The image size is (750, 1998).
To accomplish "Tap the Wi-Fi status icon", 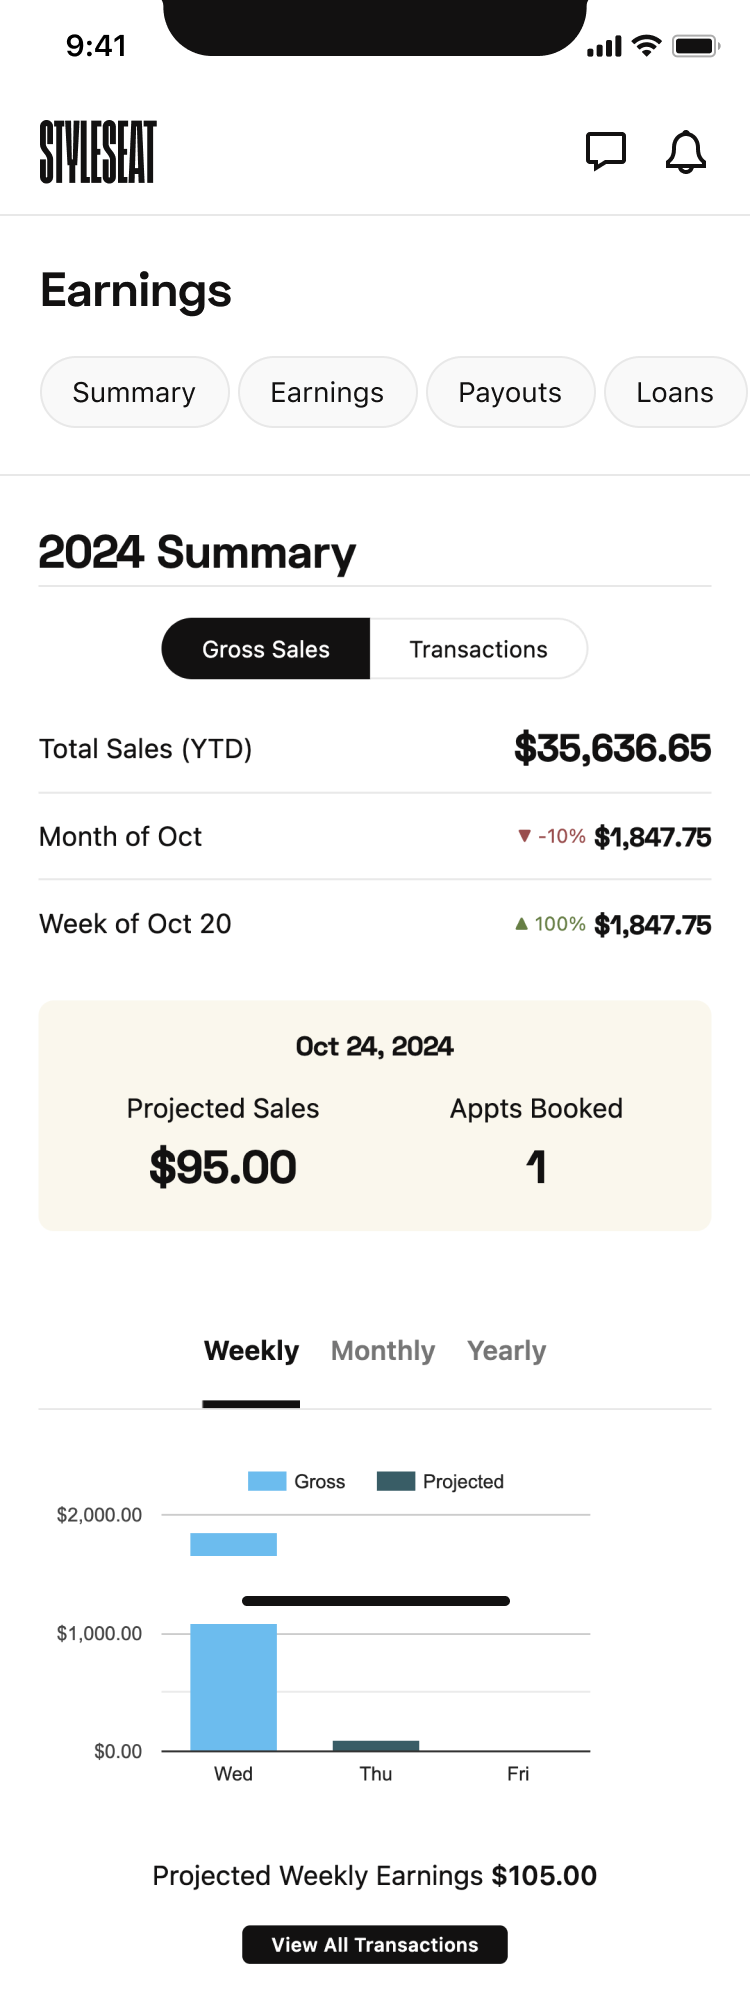I will [x=647, y=46].
